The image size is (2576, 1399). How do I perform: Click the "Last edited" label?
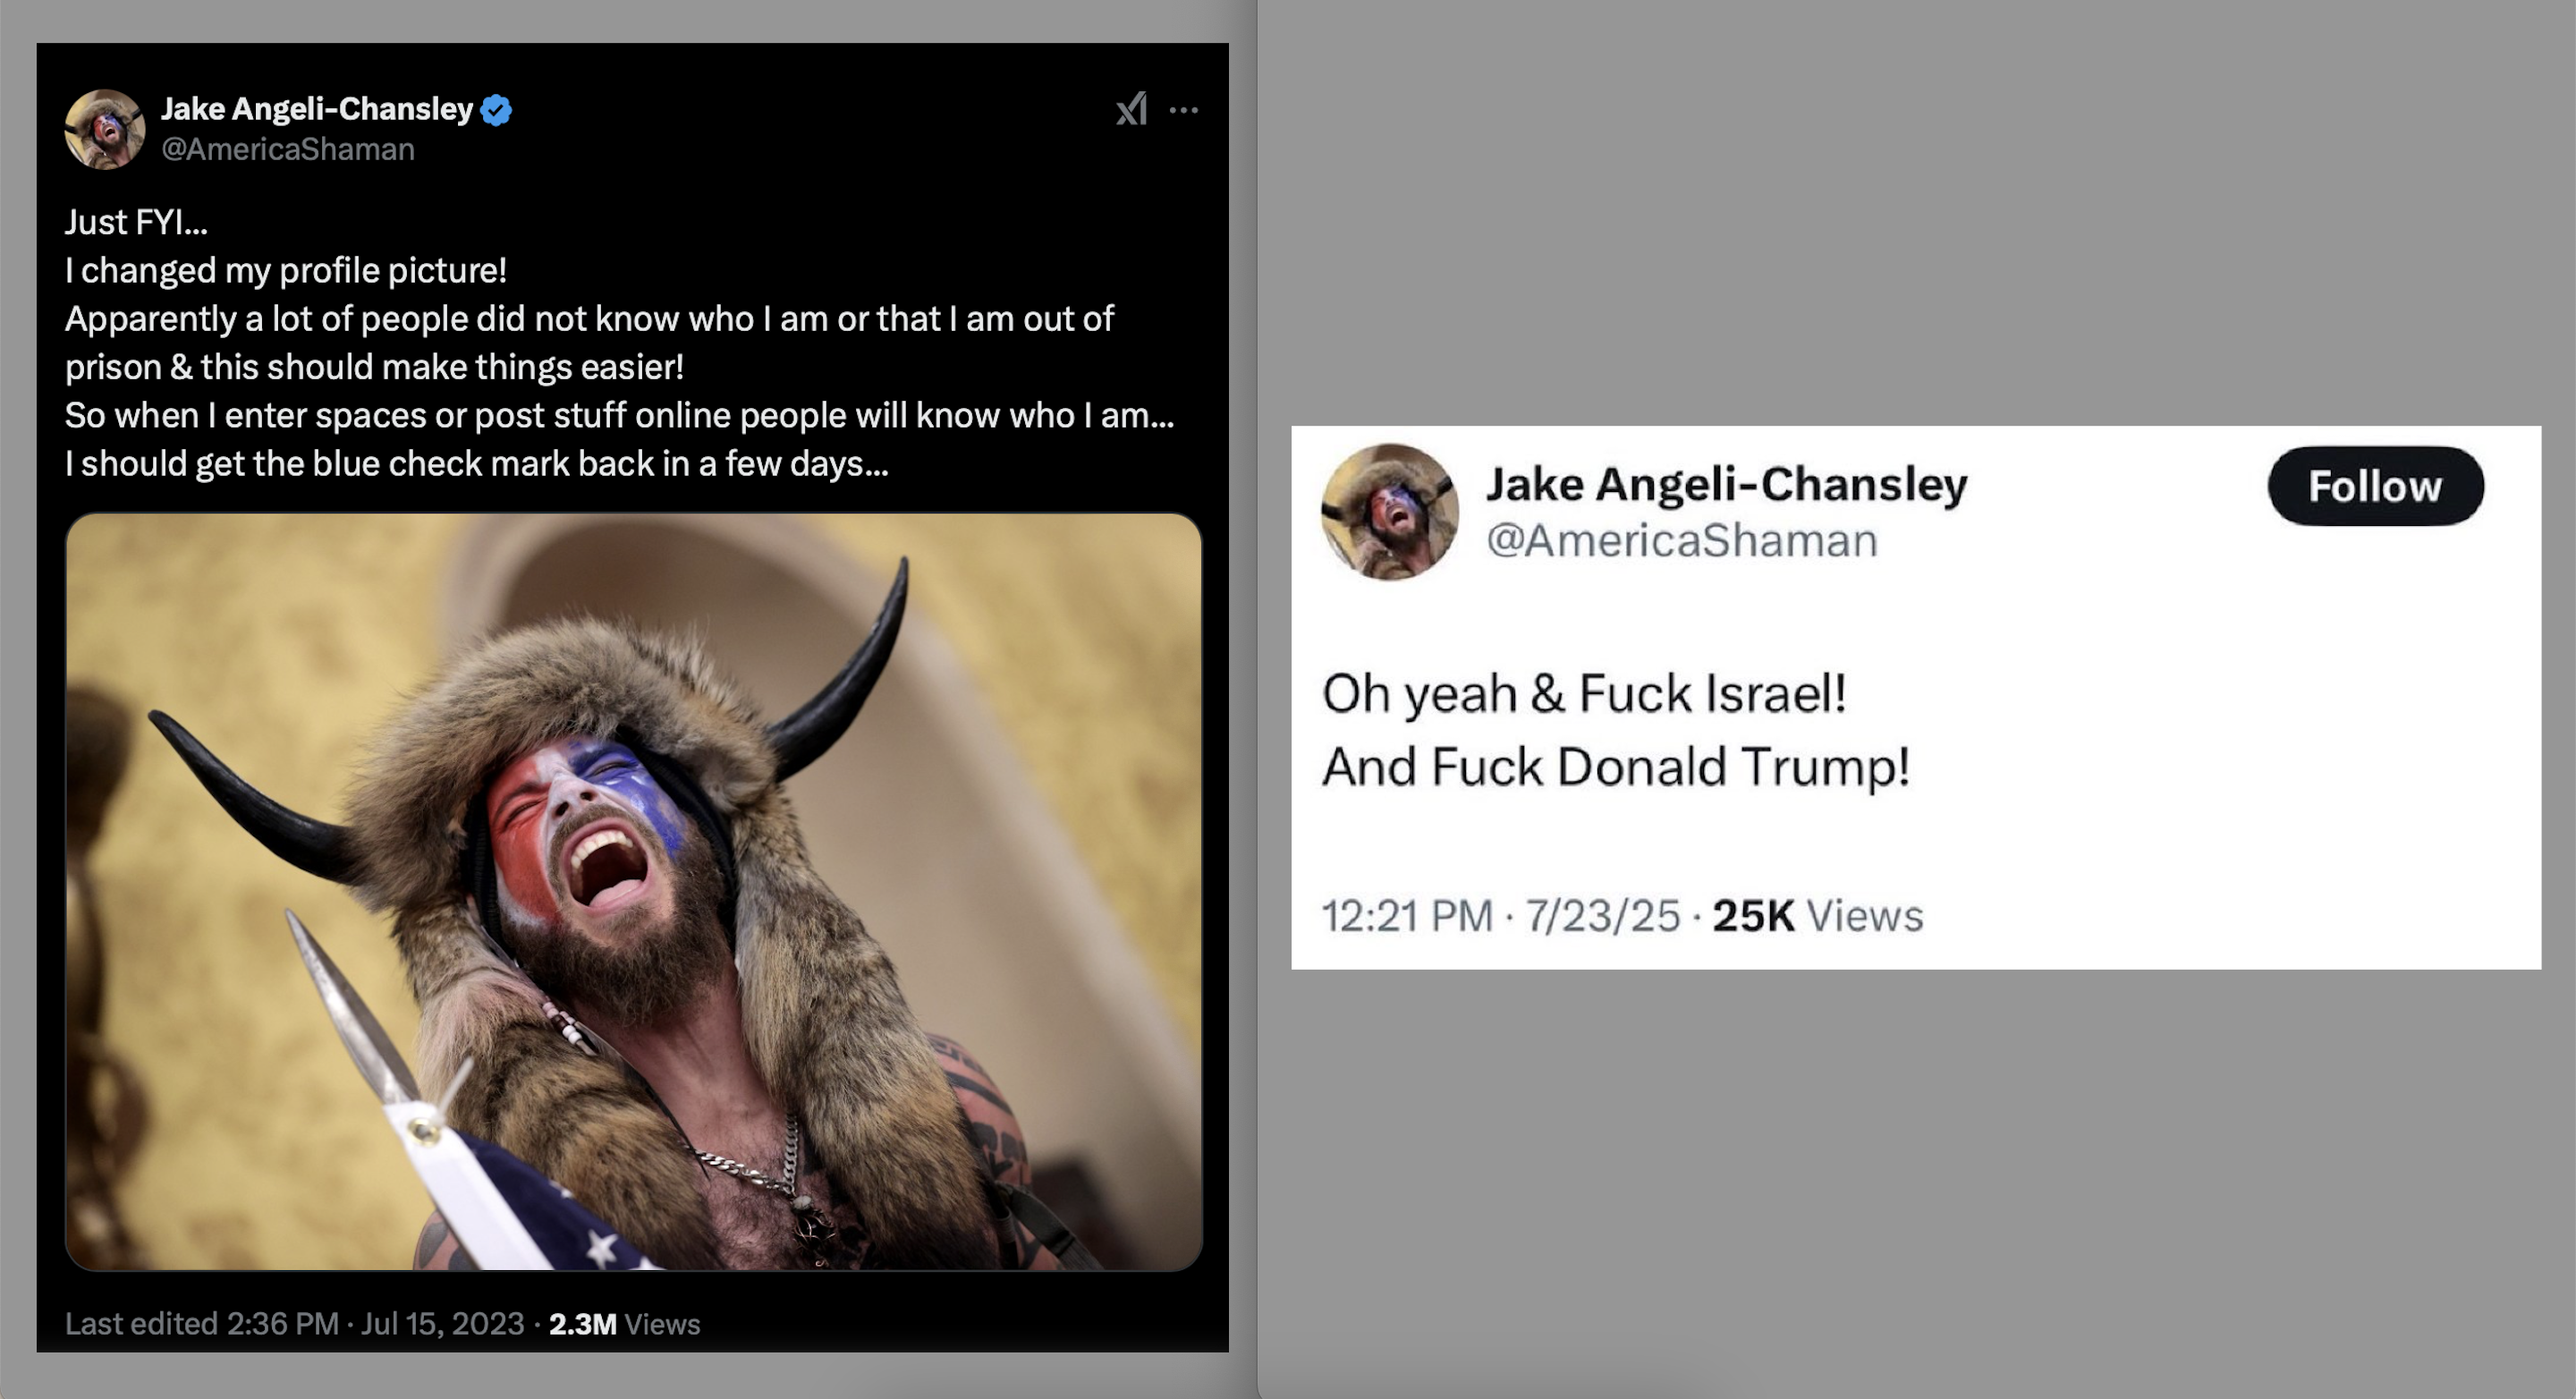coord(141,1323)
